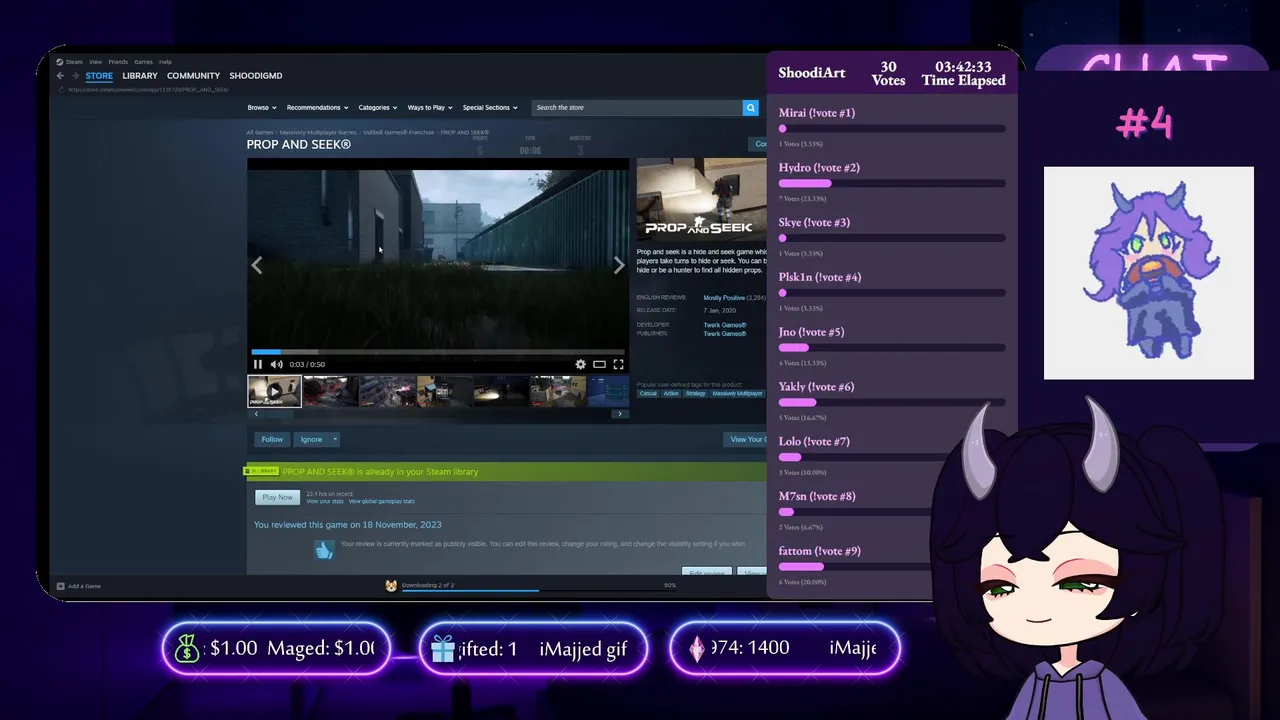Open the Friends menu

coord(118,62)
